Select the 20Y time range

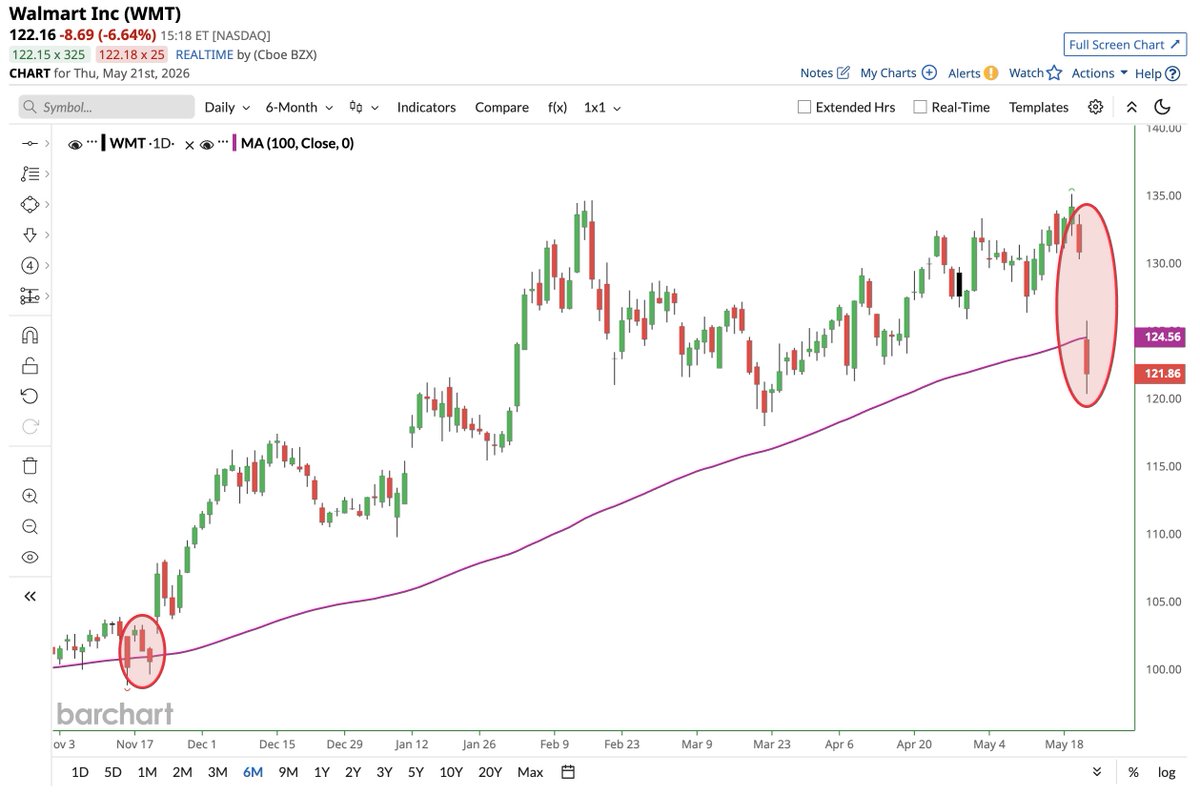[x=490, y=772]
